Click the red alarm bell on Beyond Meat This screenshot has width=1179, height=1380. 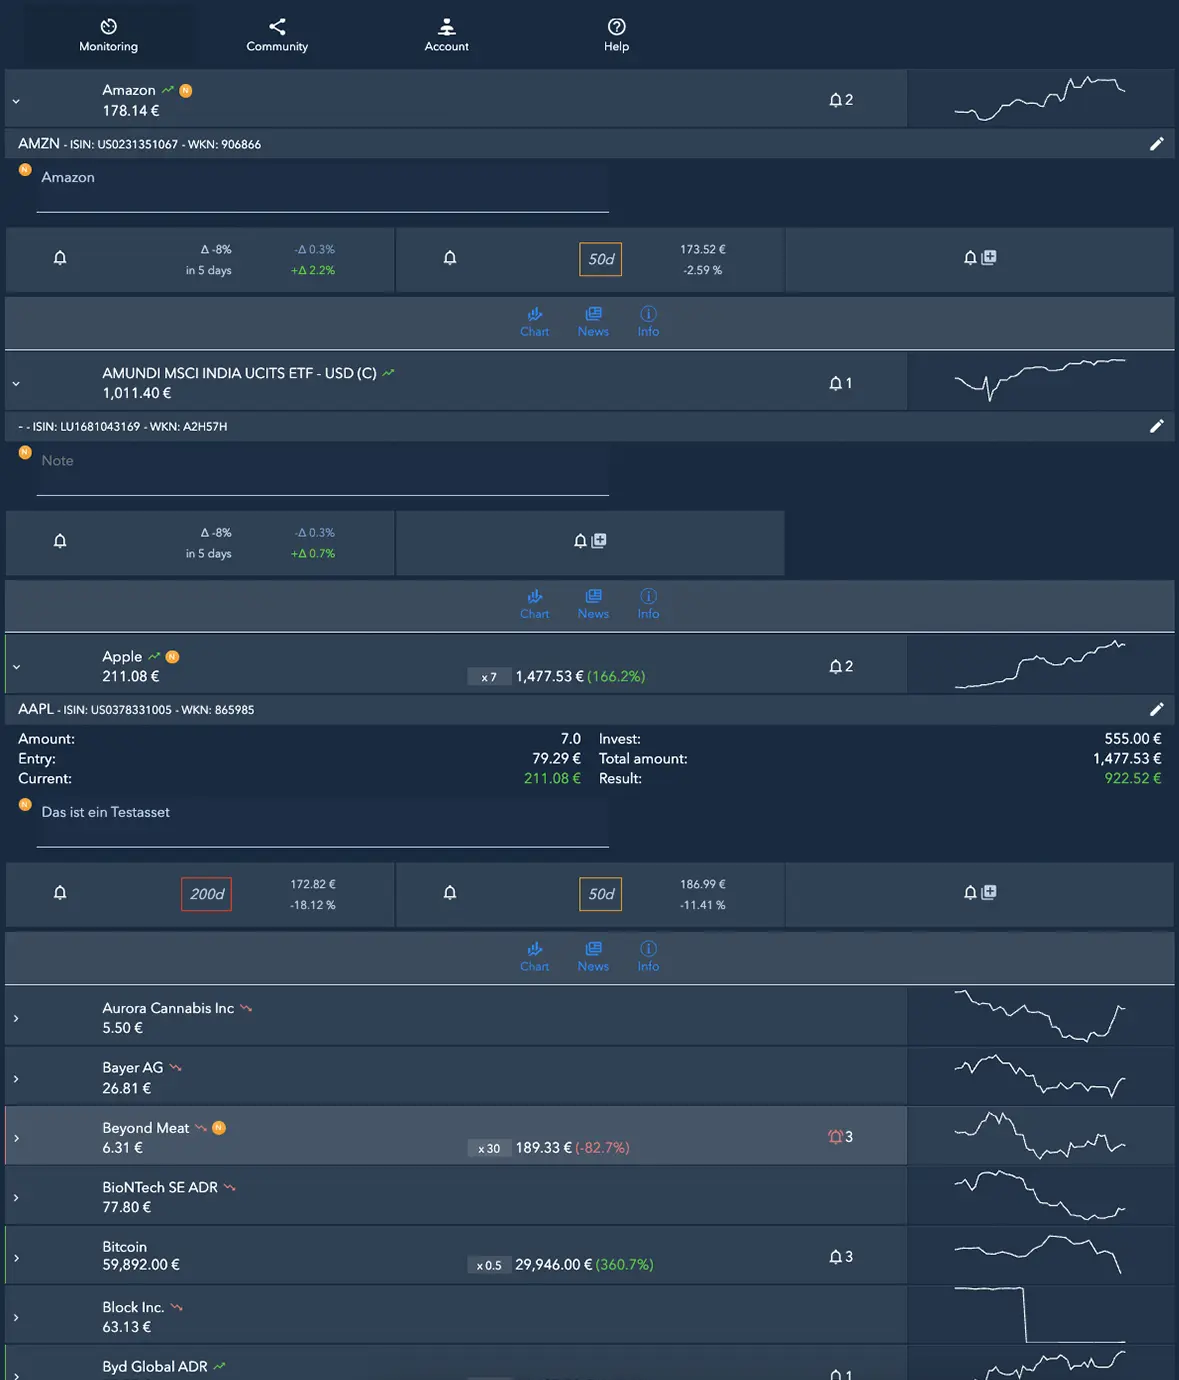836,1136
